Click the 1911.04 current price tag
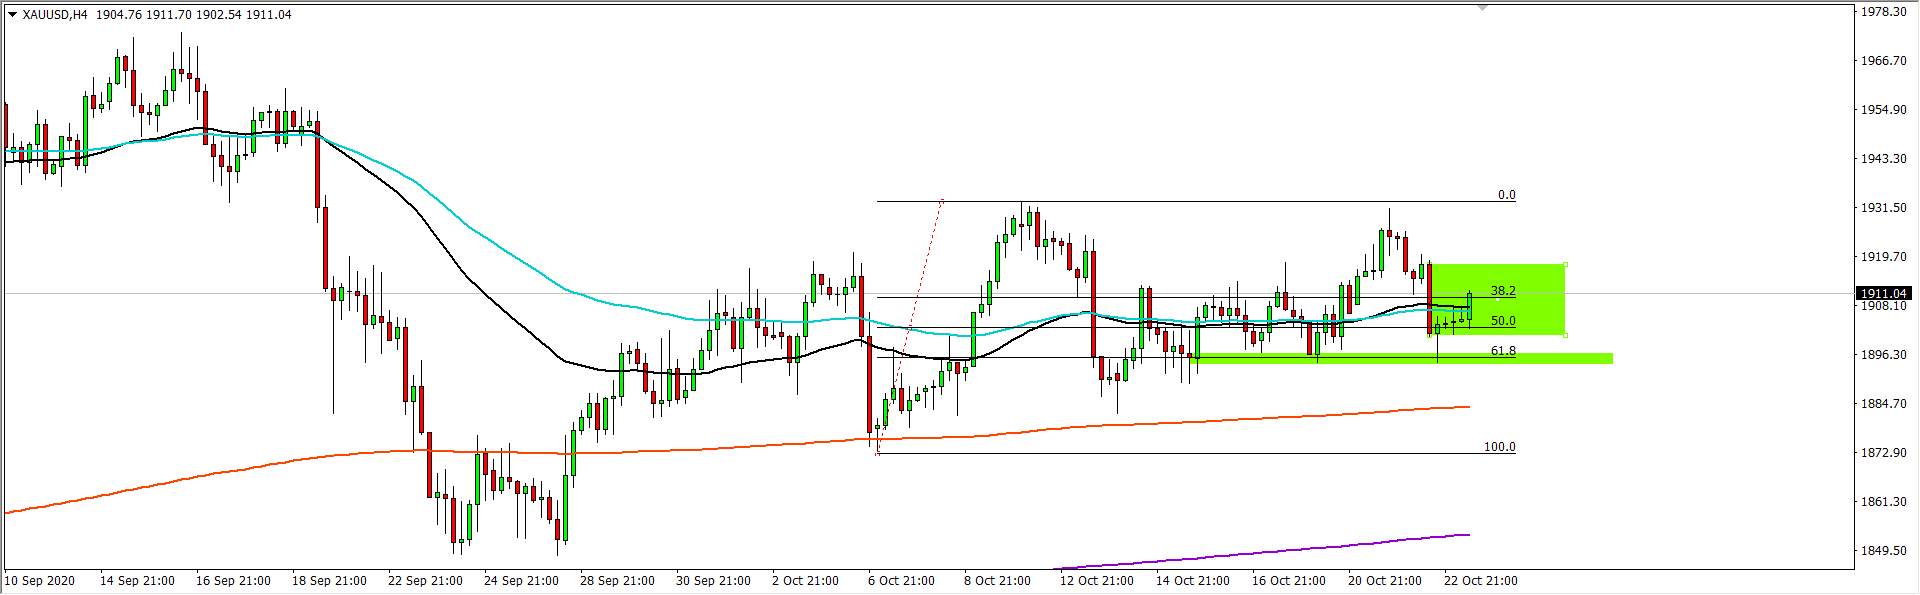The image size is (1920, 595). (1886, 293)
